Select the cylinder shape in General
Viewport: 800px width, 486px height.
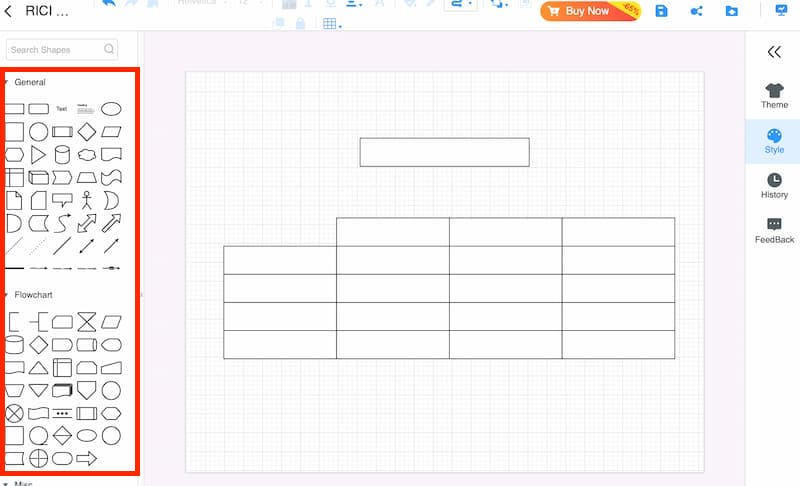(62, 155)
